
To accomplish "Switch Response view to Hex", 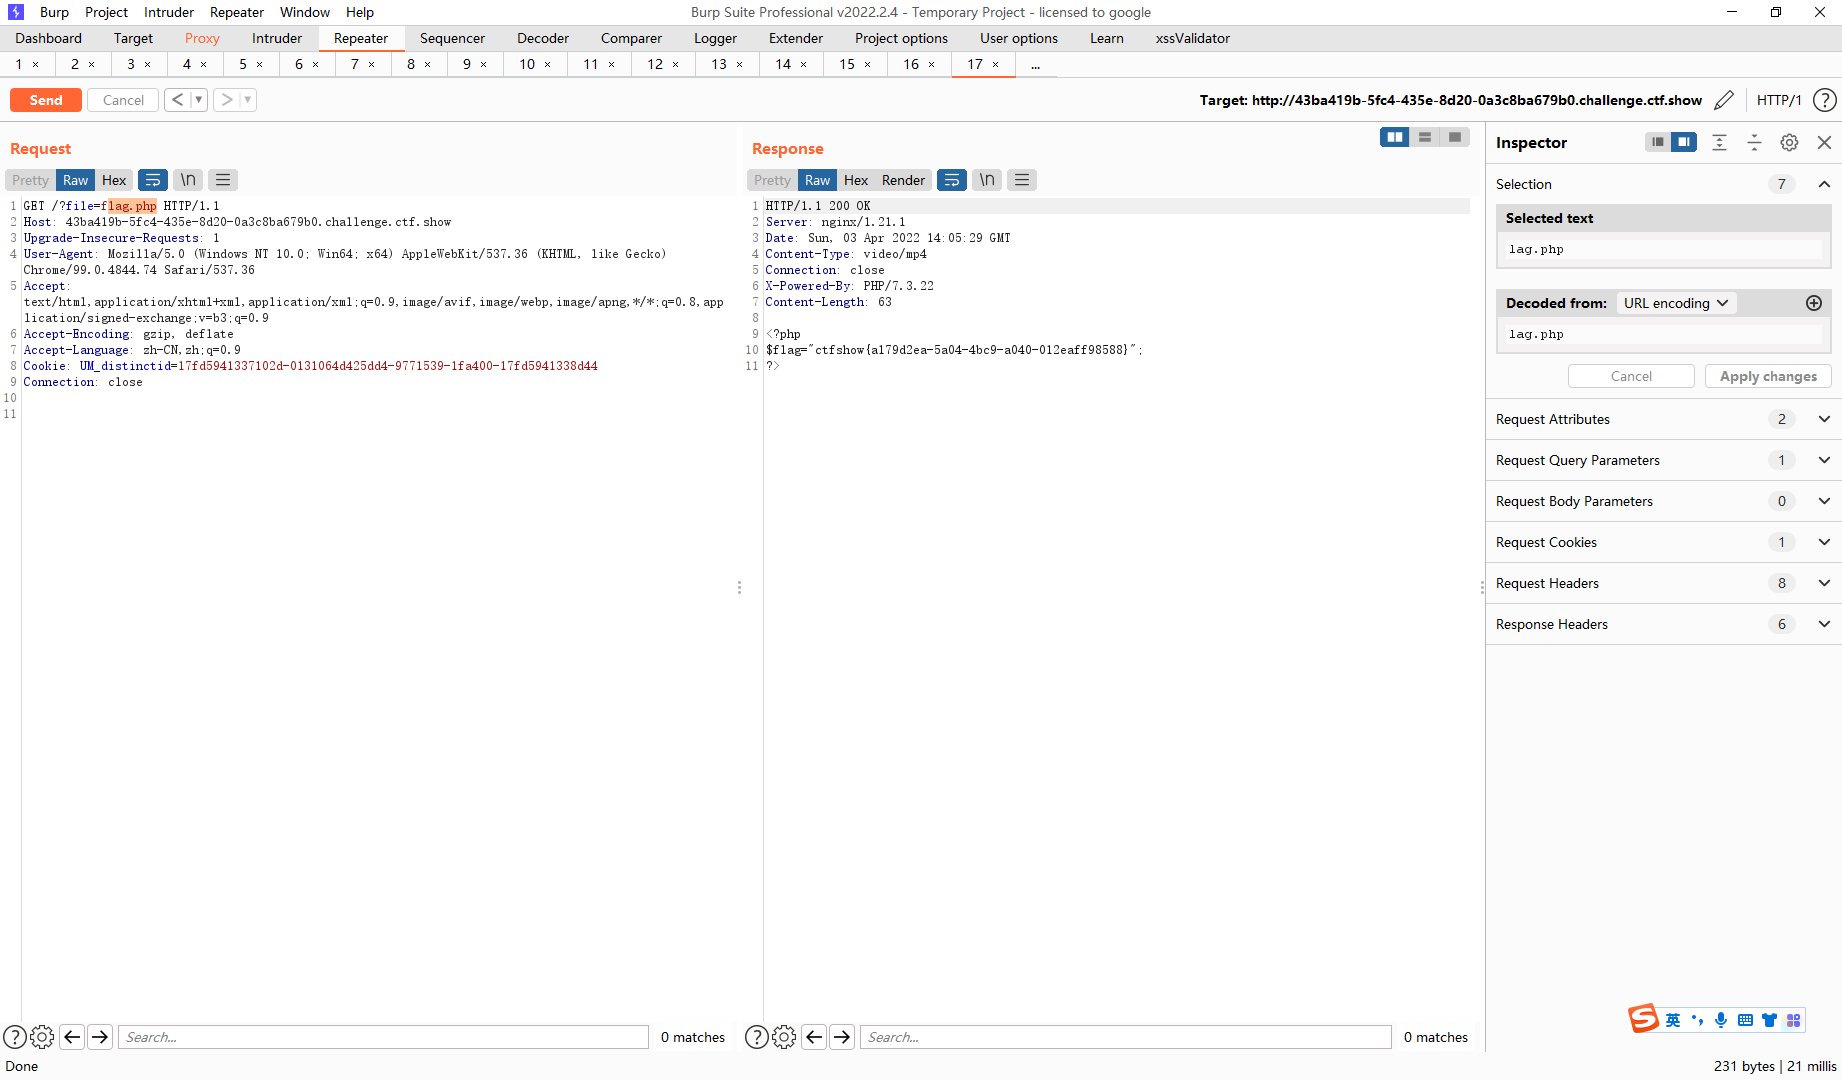I will coord(856,180).
